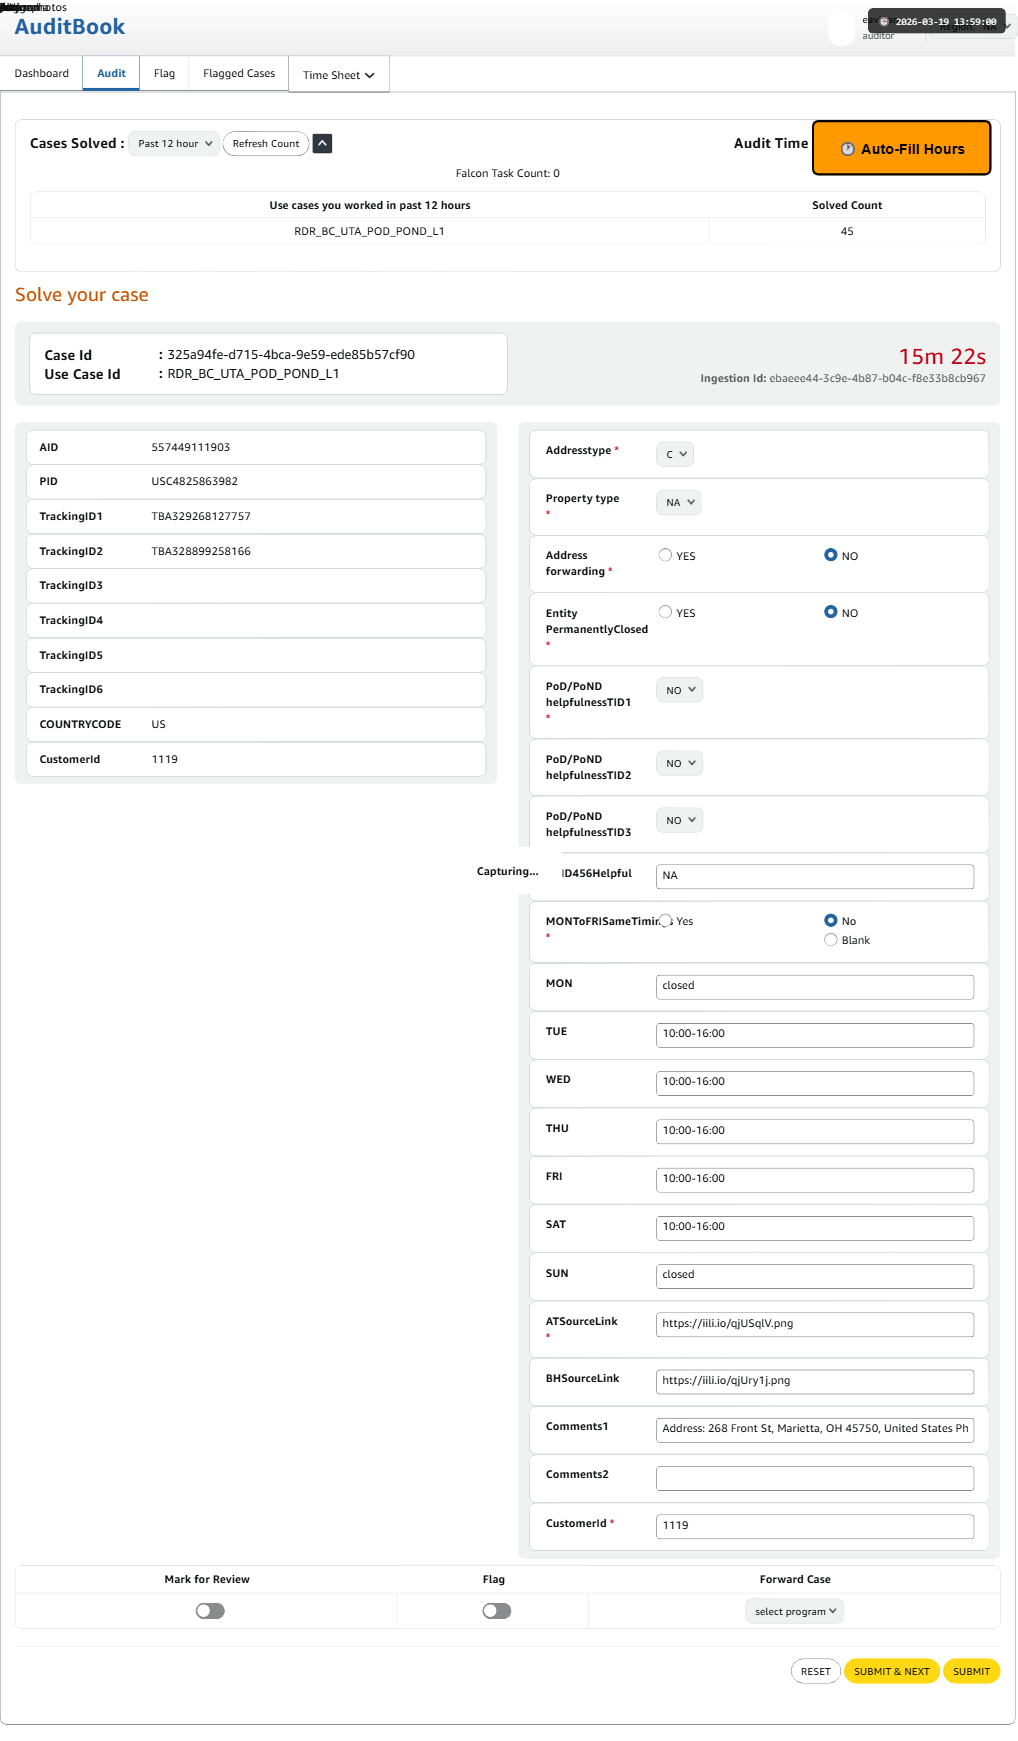The height and width of the screenshot is (1741, 1018).
Task: Choose YES for Entity PermanentlyClosed
Action: pos(665,612)
